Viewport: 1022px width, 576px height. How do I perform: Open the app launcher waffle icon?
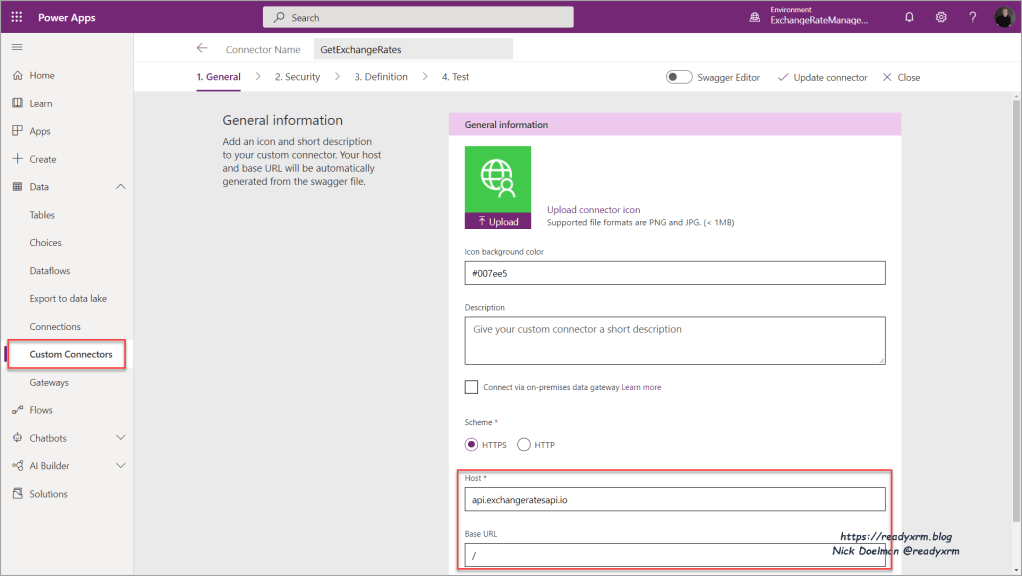click(x=17, y=17)
